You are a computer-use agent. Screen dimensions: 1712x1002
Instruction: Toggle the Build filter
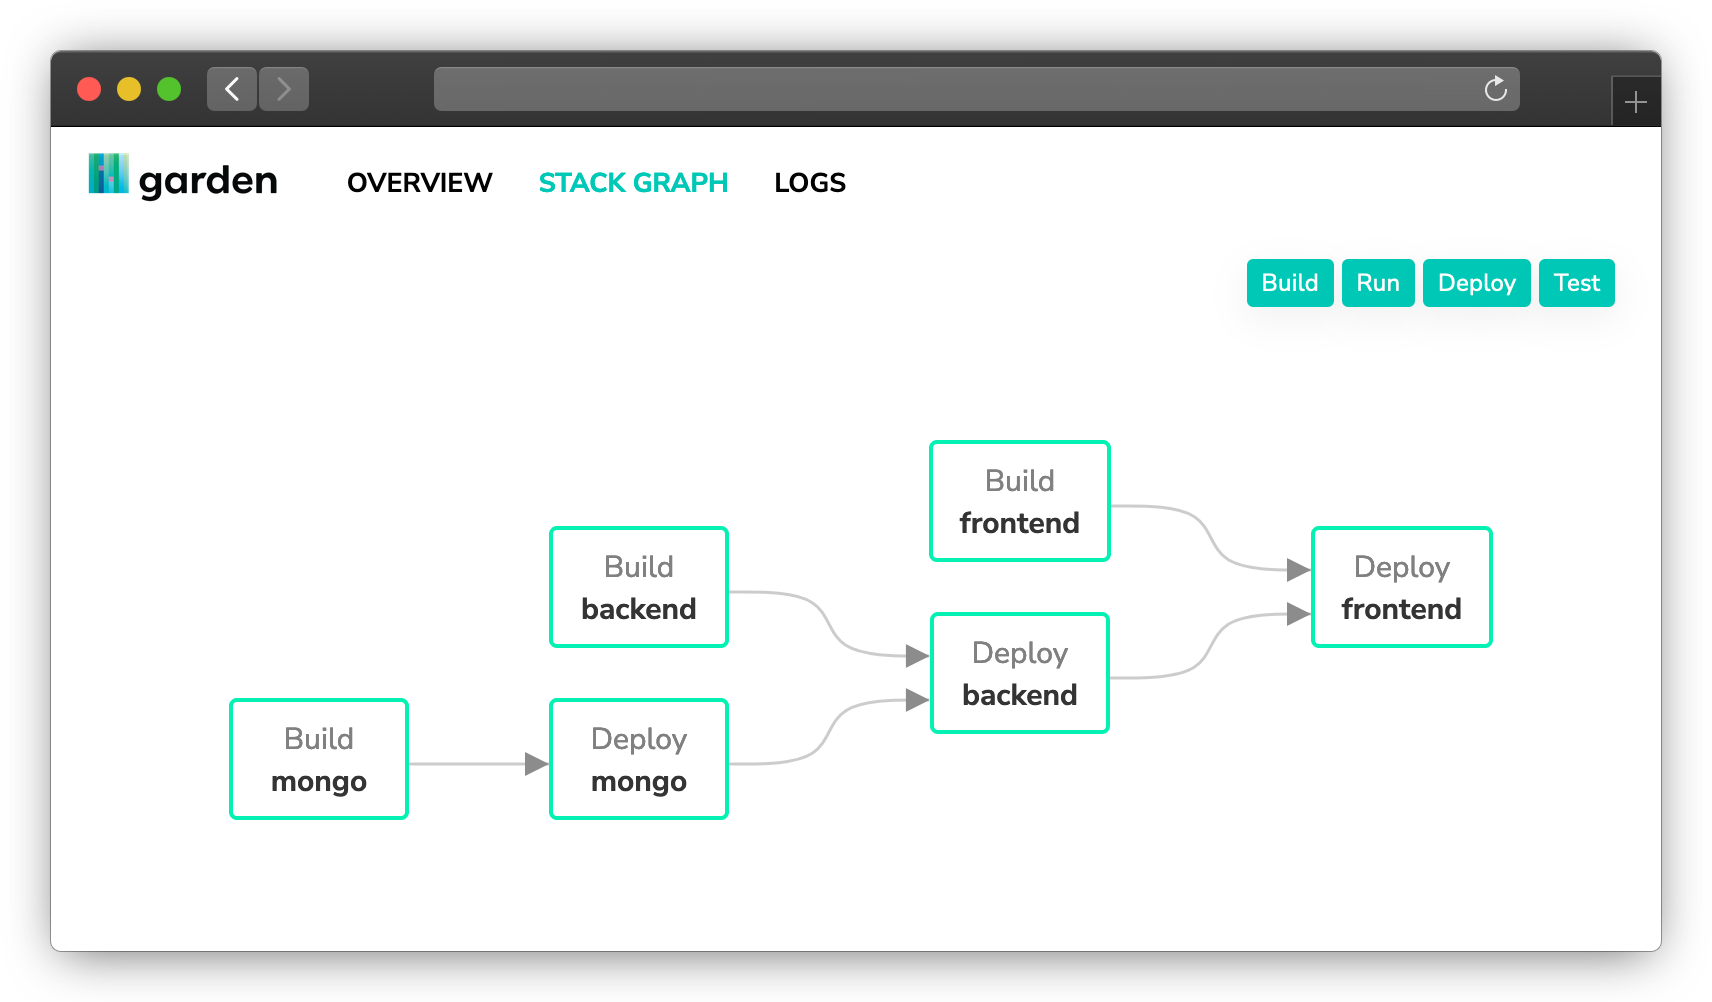1289,283
